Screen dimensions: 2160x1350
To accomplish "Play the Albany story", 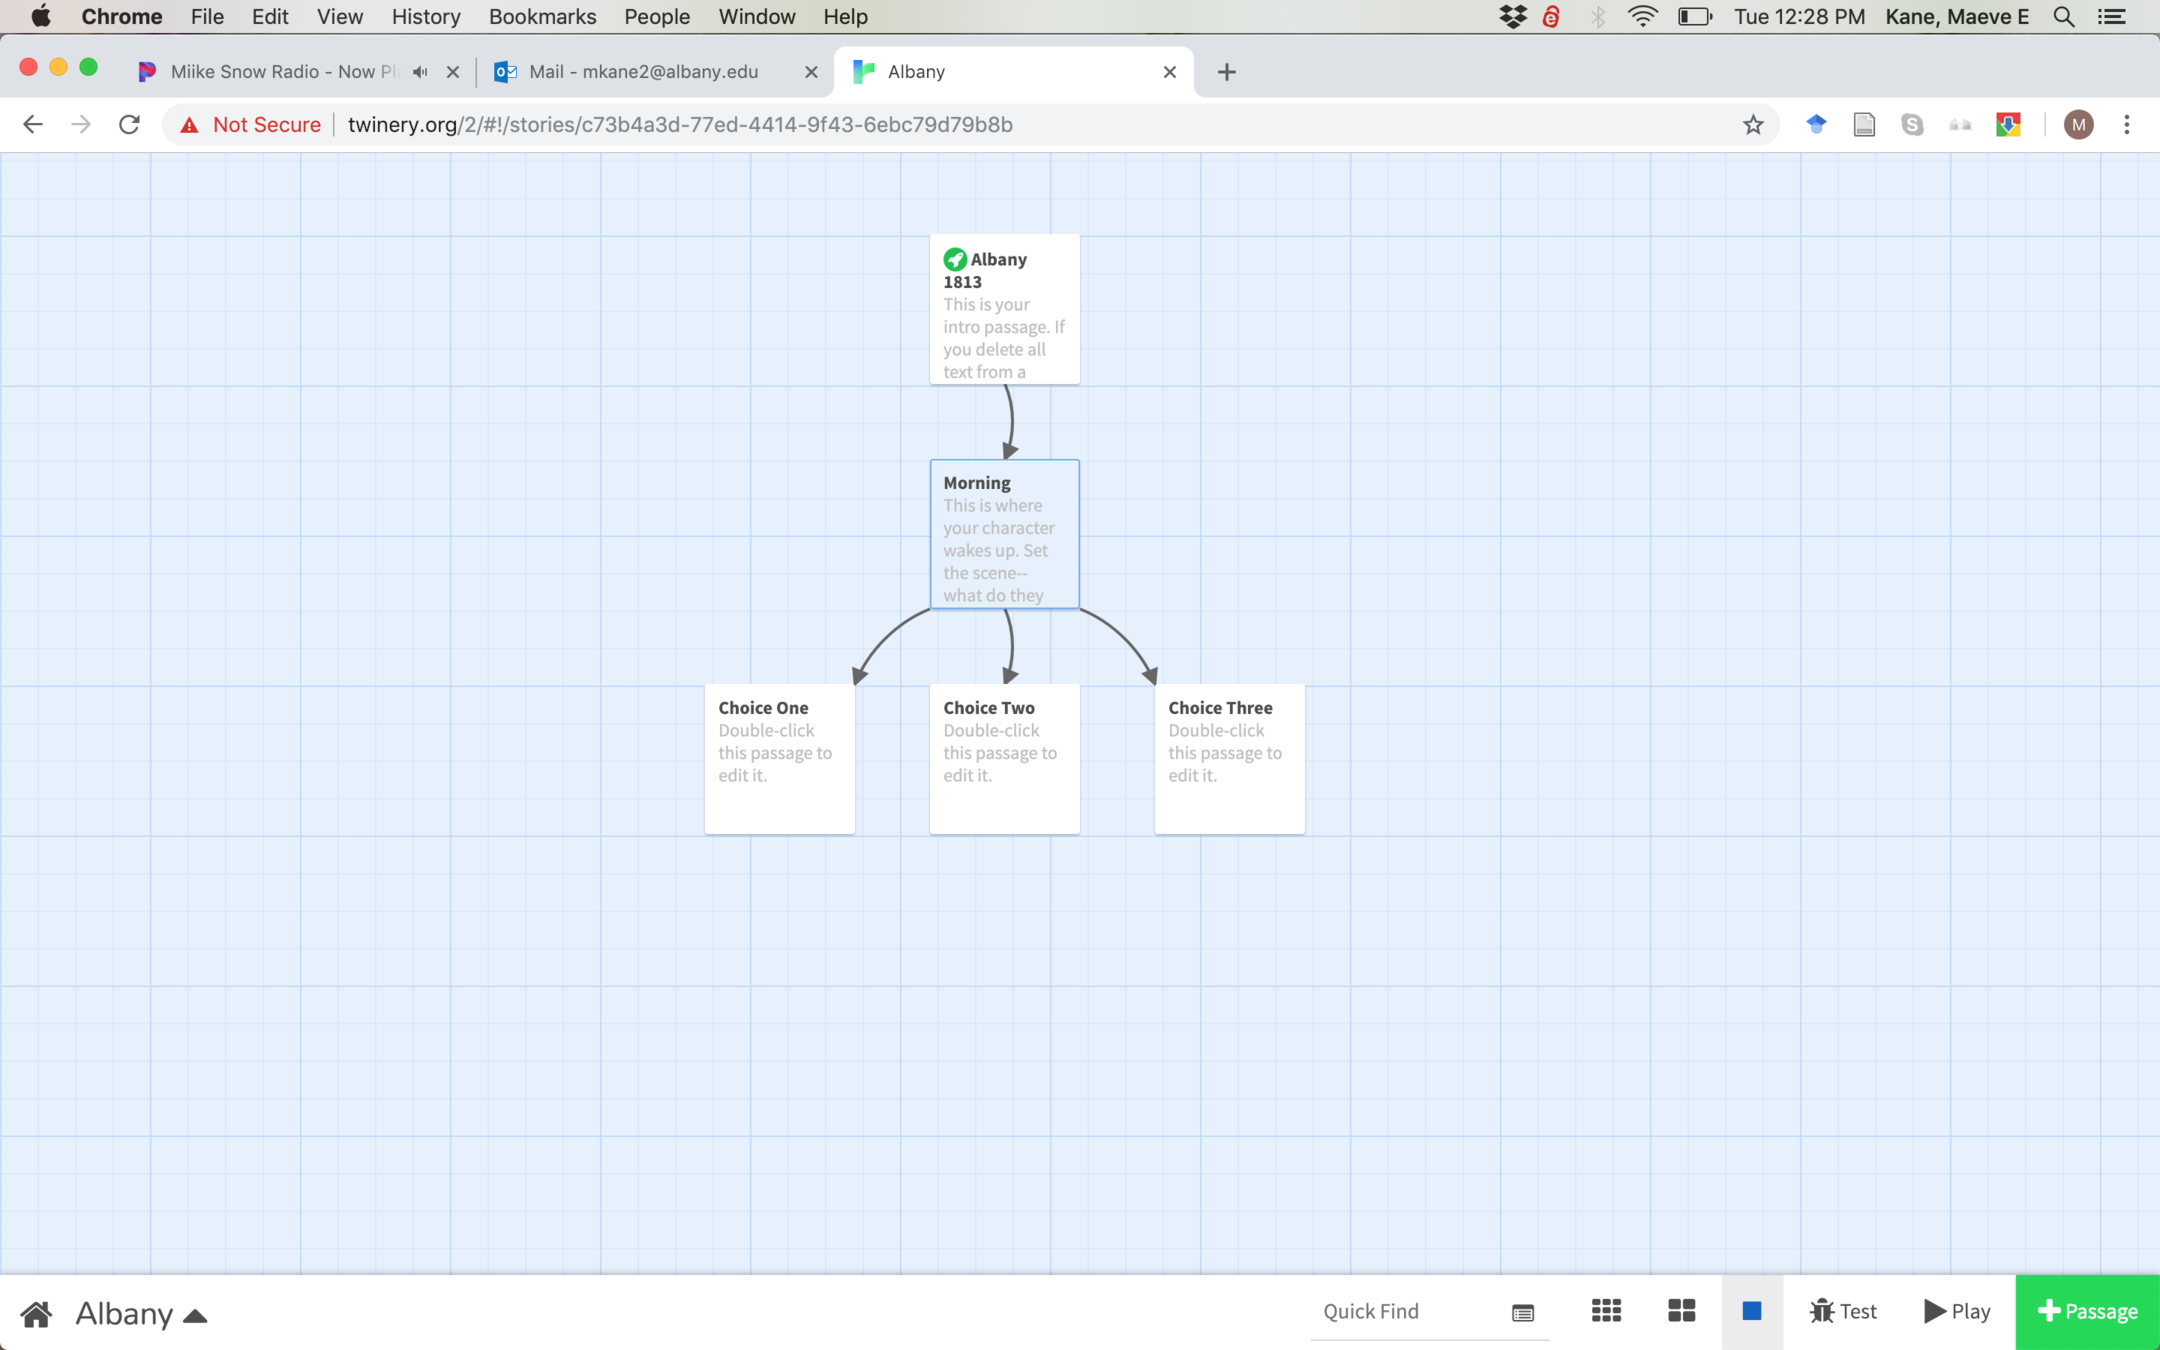I will 1957,1311.
